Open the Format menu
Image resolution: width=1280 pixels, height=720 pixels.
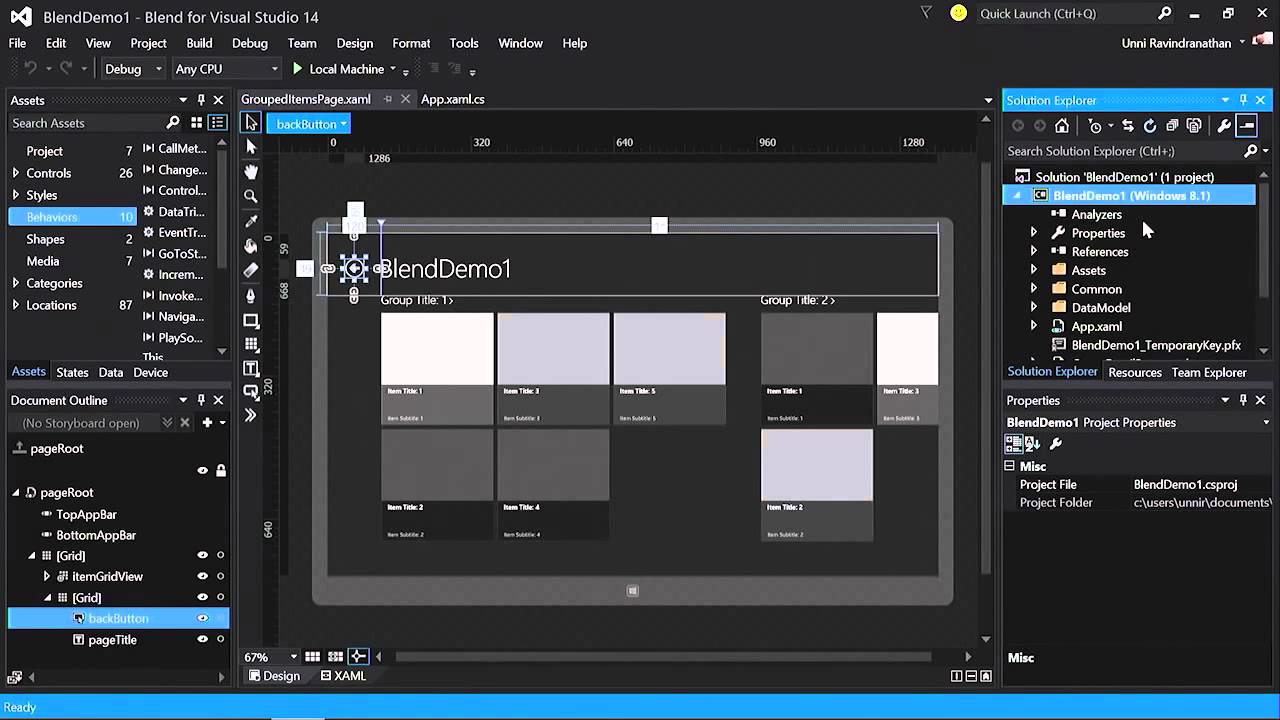(411, 43)
